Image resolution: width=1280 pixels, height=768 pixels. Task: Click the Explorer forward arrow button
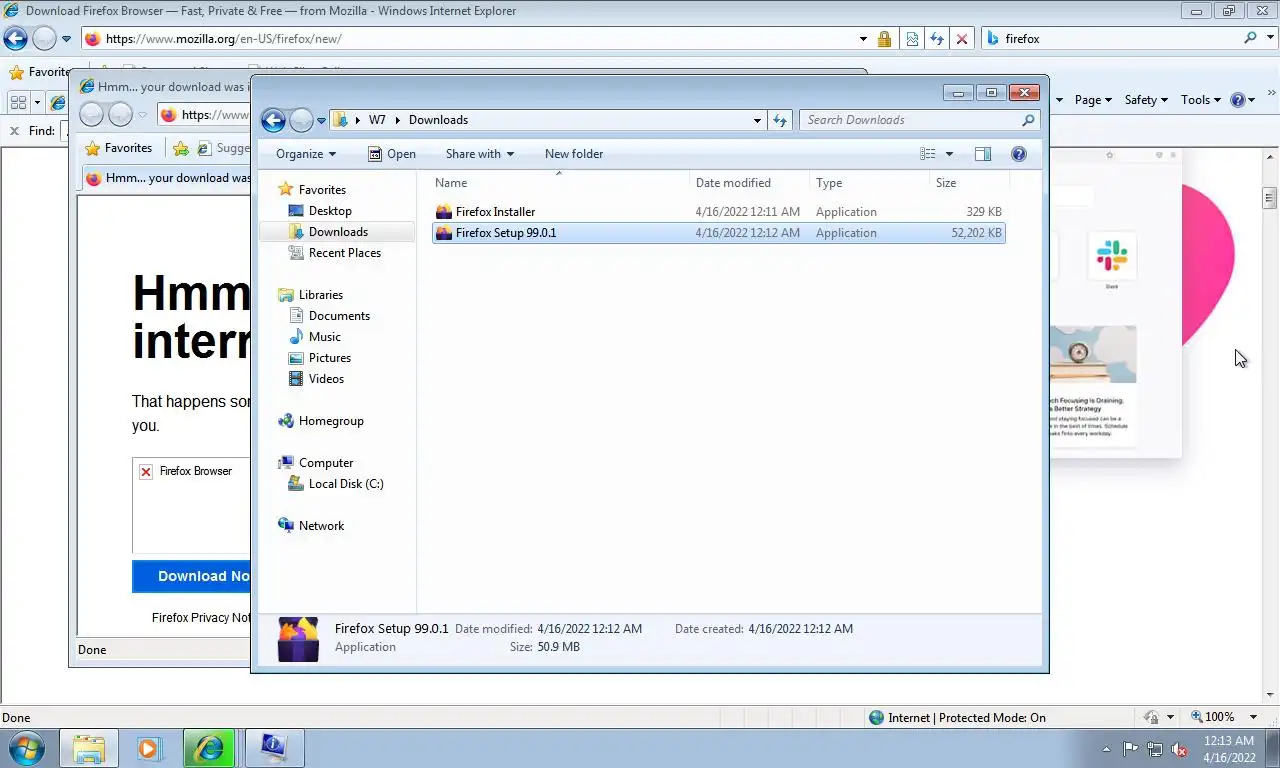coord(301,120)
